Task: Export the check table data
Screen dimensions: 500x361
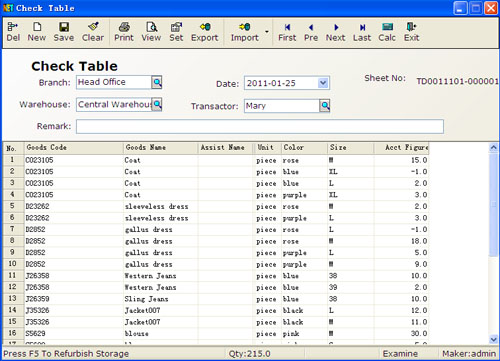Action: pyautogui.click(x=205, y=32)
